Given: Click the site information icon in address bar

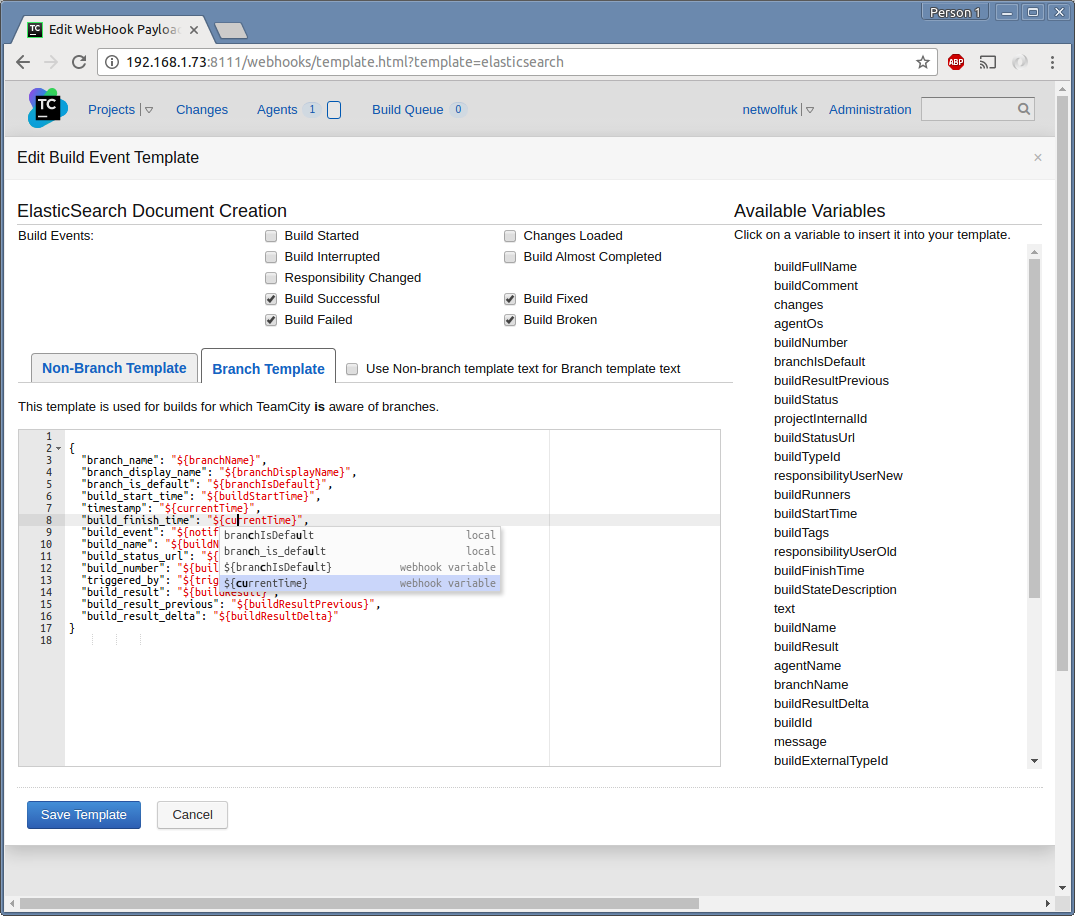Looking at the screenshot, I should tap(112, 62).
